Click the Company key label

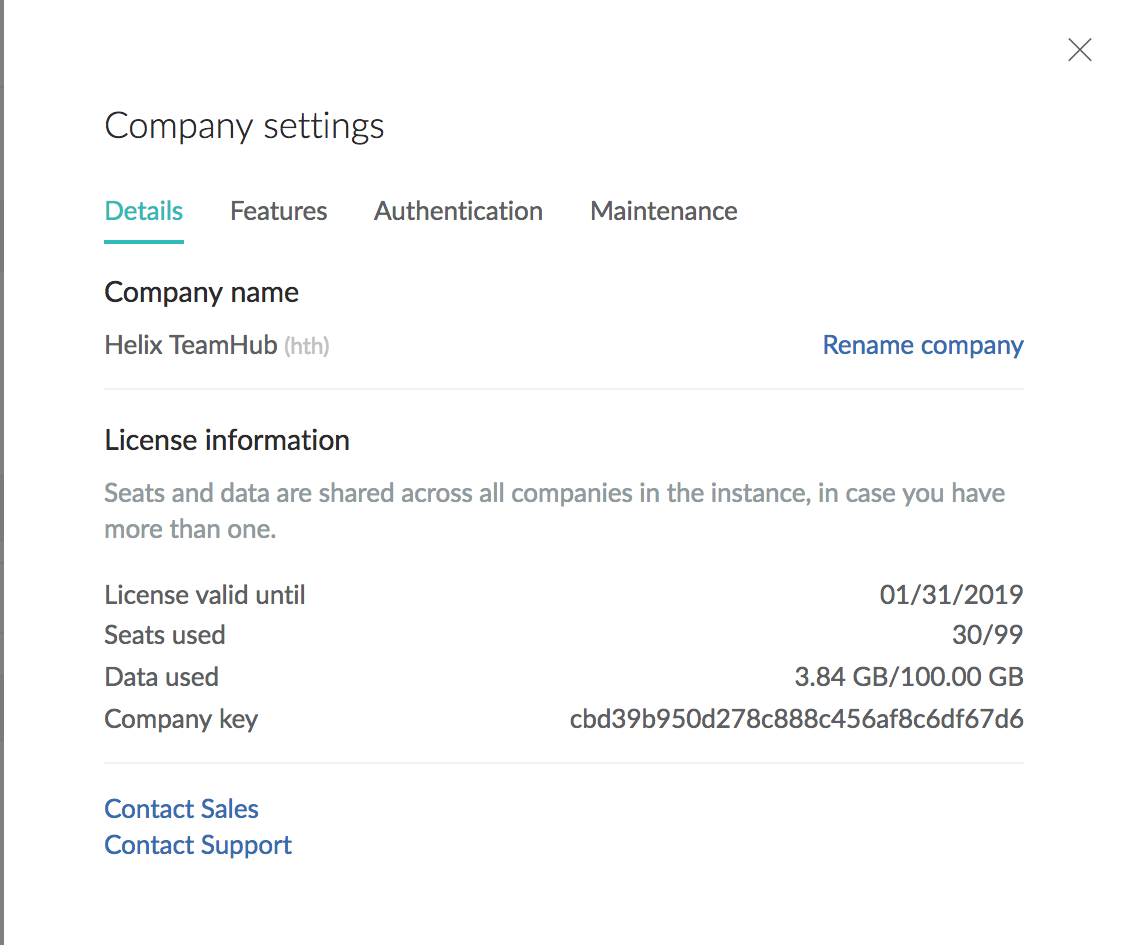tap(181, 718)
